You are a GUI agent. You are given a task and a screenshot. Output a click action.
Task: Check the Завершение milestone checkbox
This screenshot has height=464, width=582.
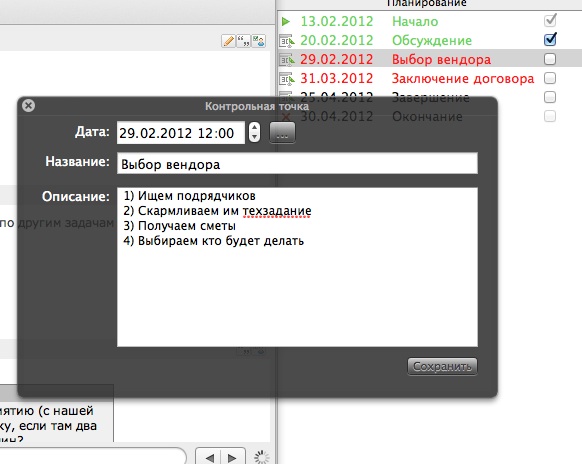pos(550,97)
